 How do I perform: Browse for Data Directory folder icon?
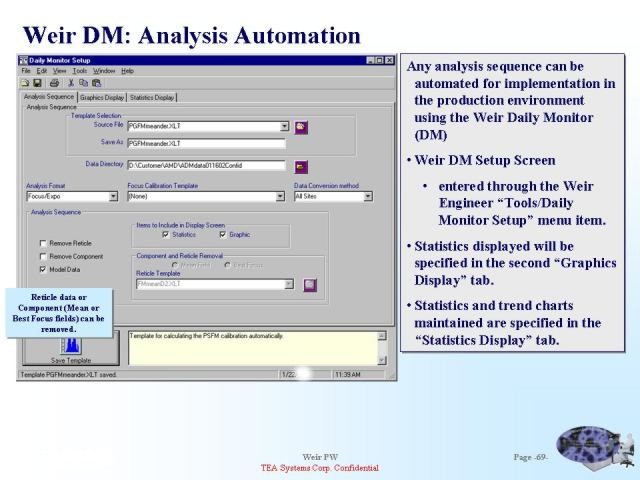(x=301, y=166)
